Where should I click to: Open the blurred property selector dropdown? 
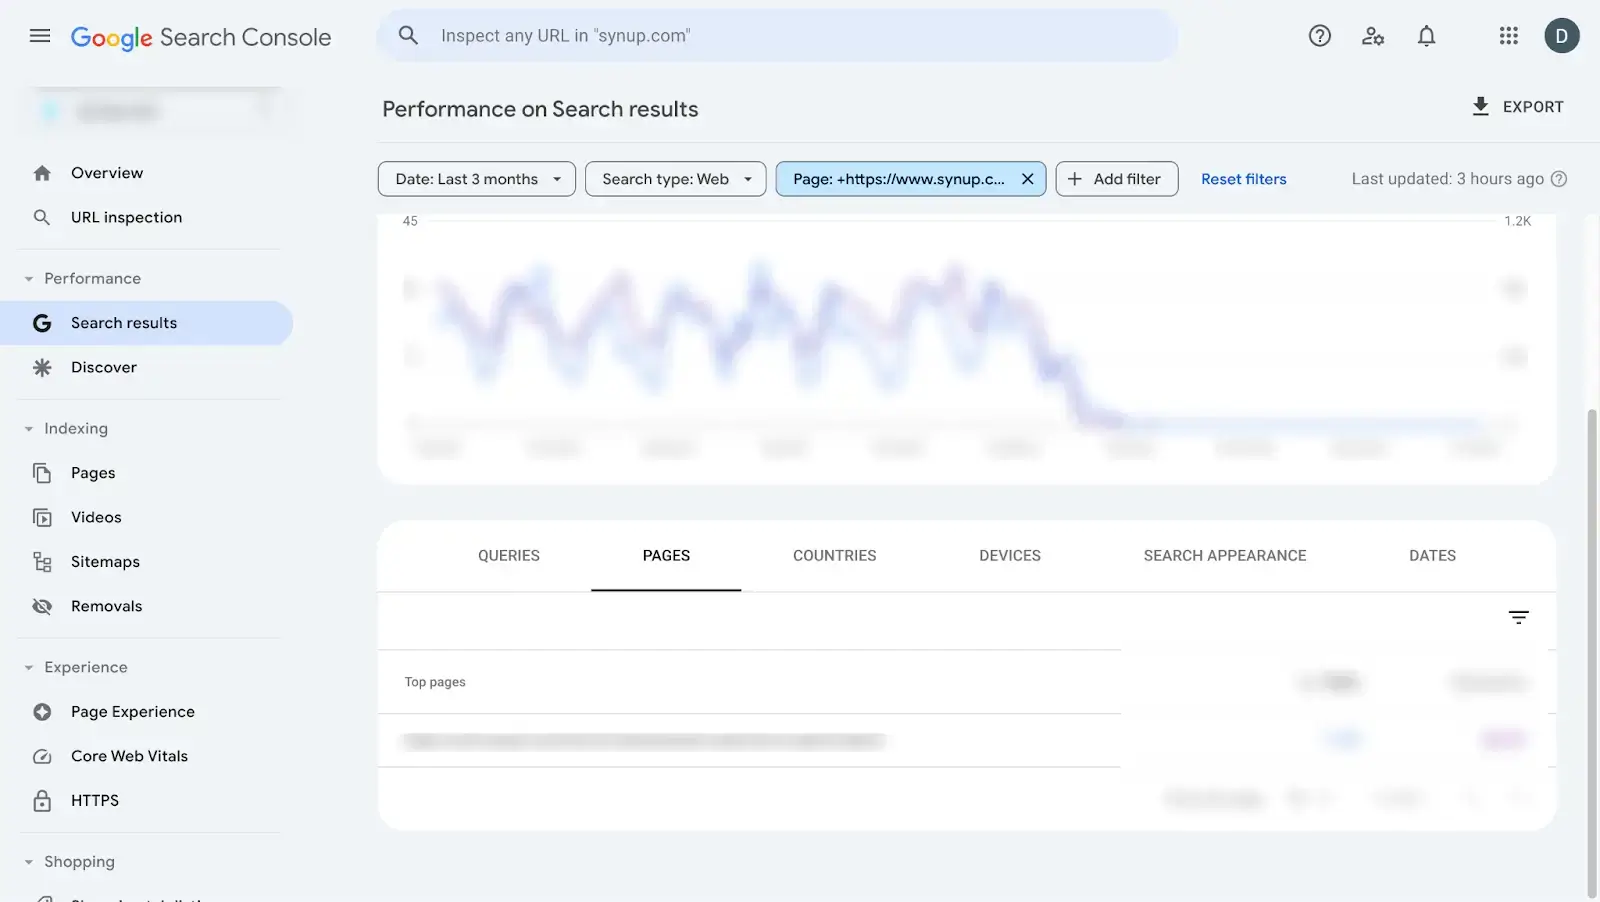click(x=155, y=111)
